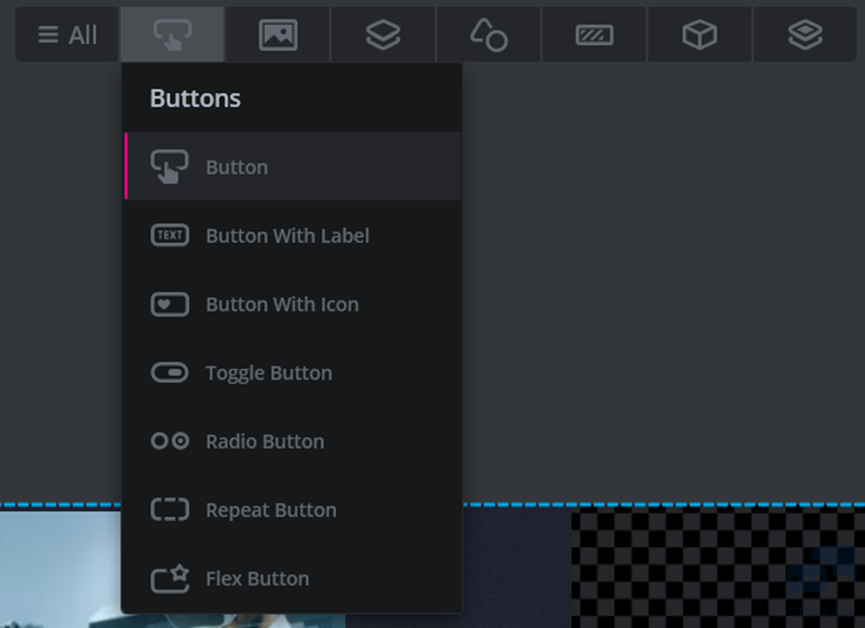Screen dimensions: 865x628
Task: Click the TEXT icon beside Button With Label
Action: click(x=169, y=235)
